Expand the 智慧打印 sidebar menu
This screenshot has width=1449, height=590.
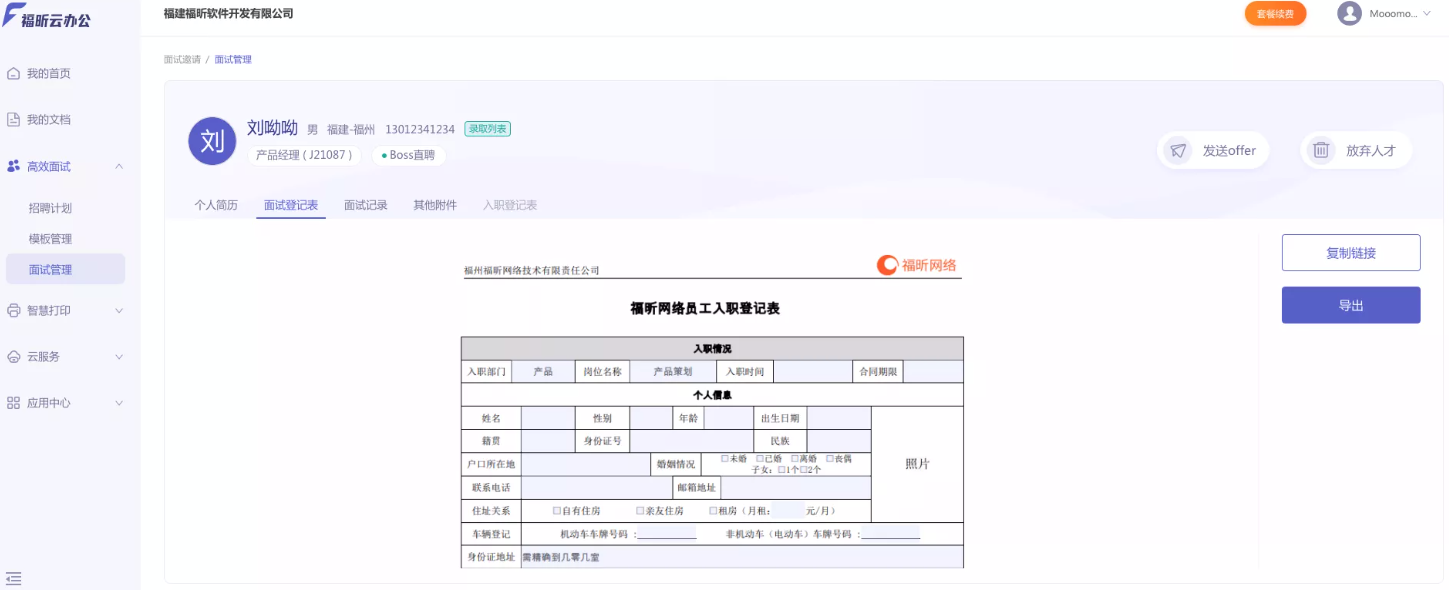click(118, 310)
